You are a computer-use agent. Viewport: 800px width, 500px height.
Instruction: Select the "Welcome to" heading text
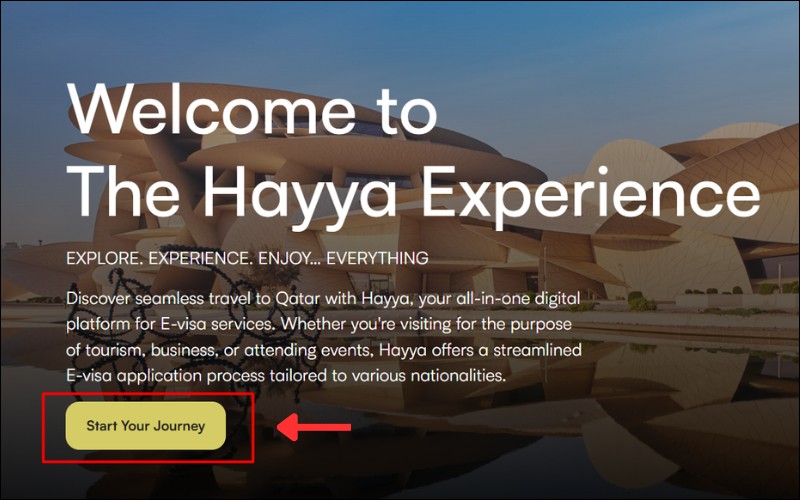pos(252,111)
